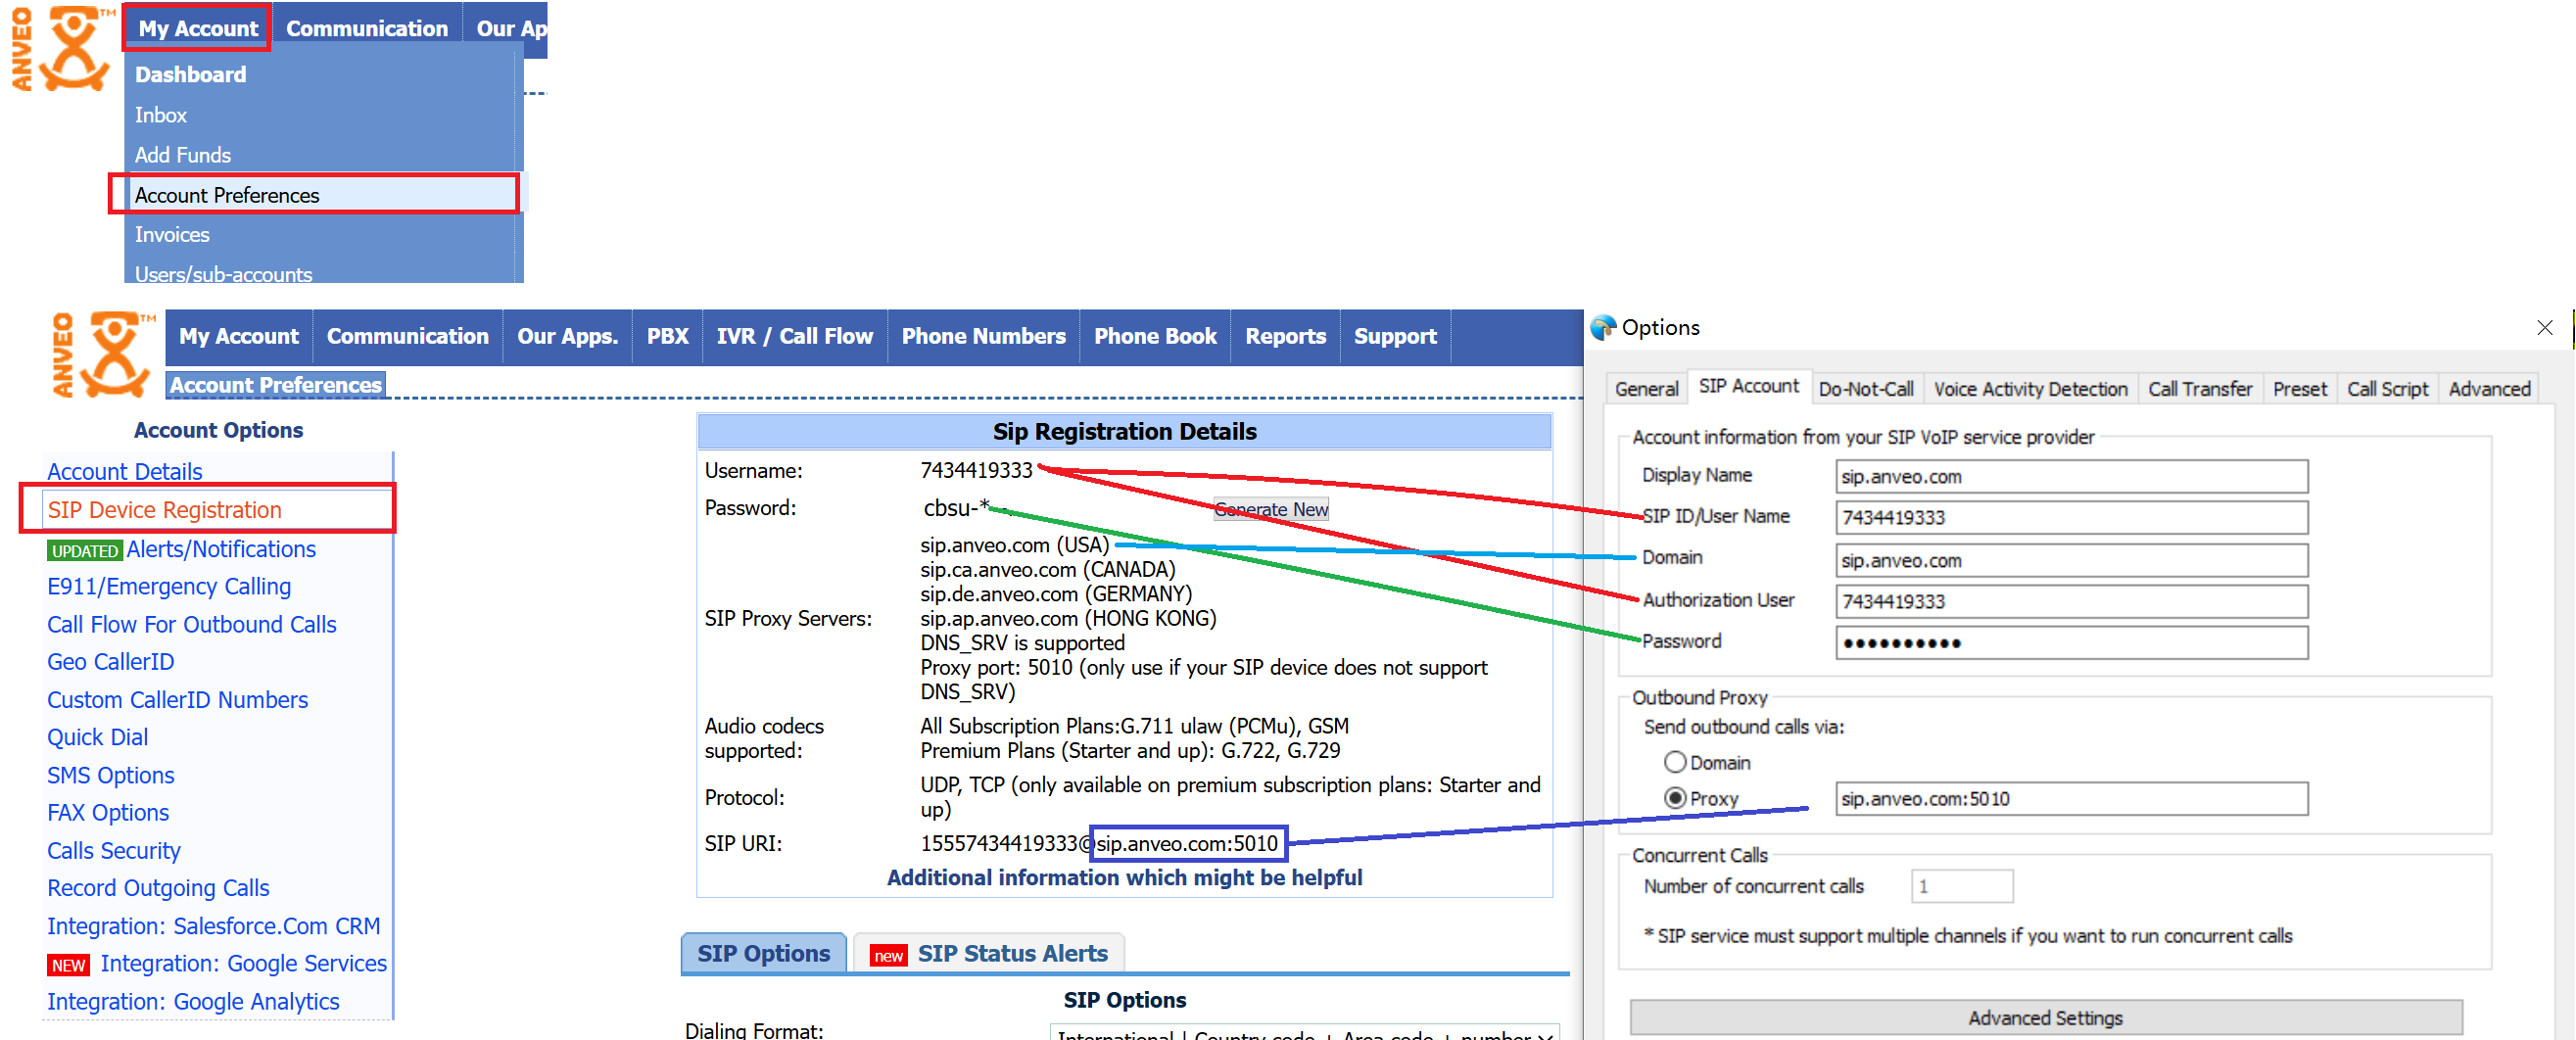Choose Add Funds from My Account menu
The width and height of the screenshot is (2576, 1040).
(x=183, y=155)
